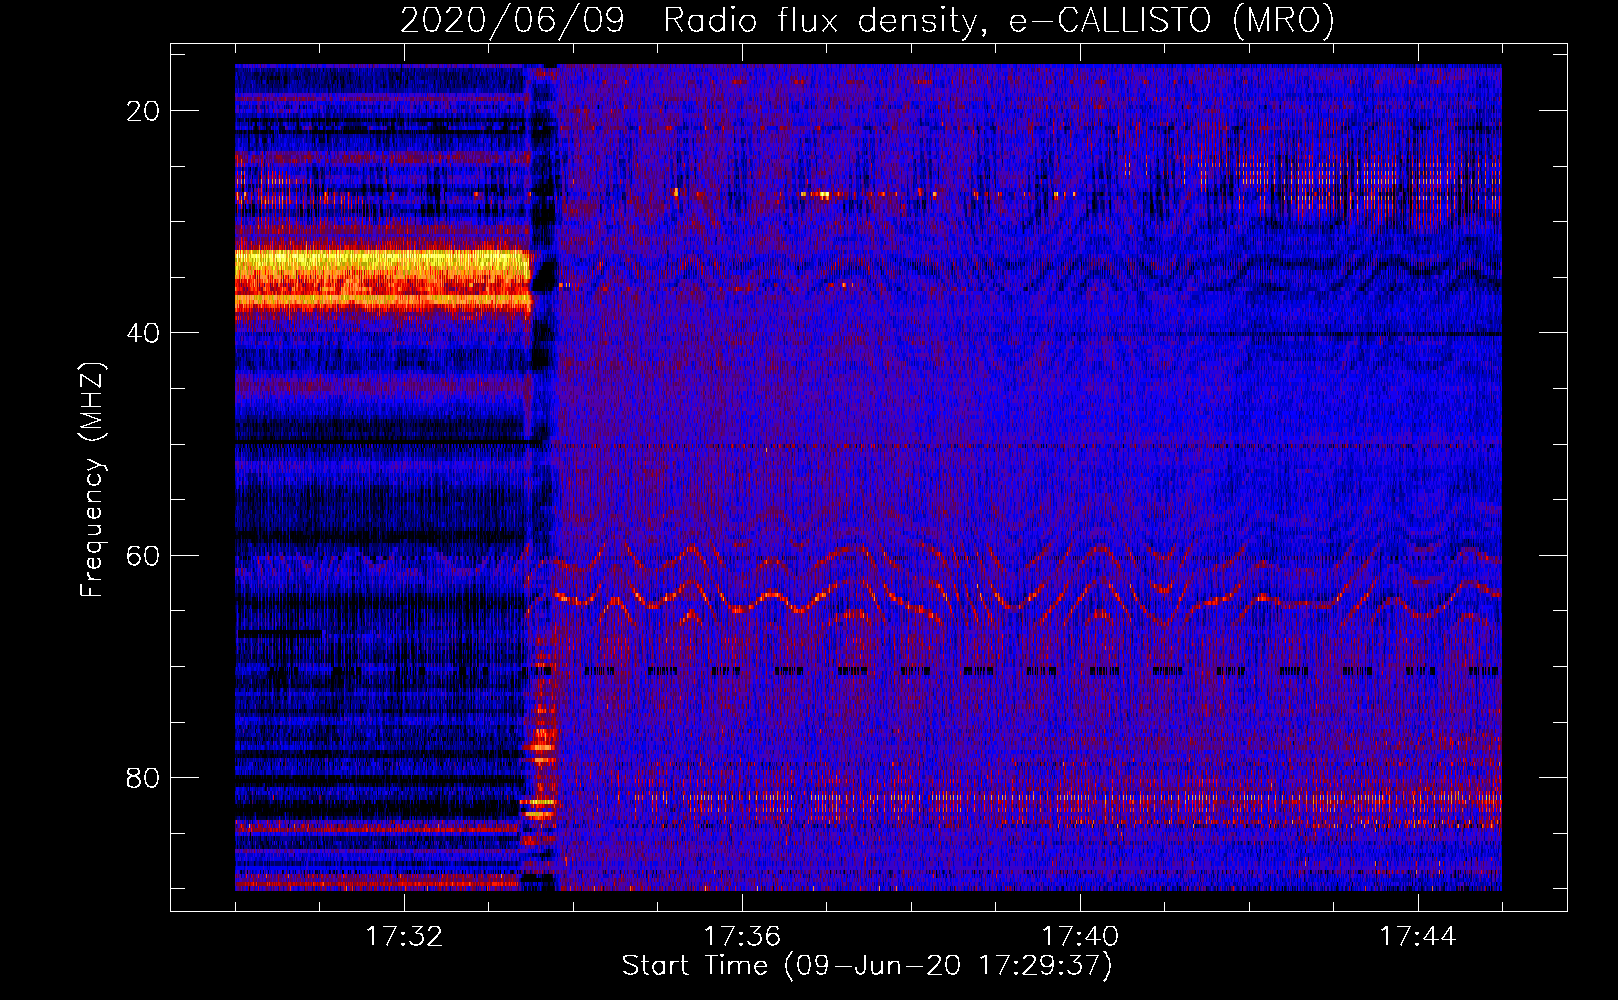Click the '17:32' time tick label

[x=404, y=937]
